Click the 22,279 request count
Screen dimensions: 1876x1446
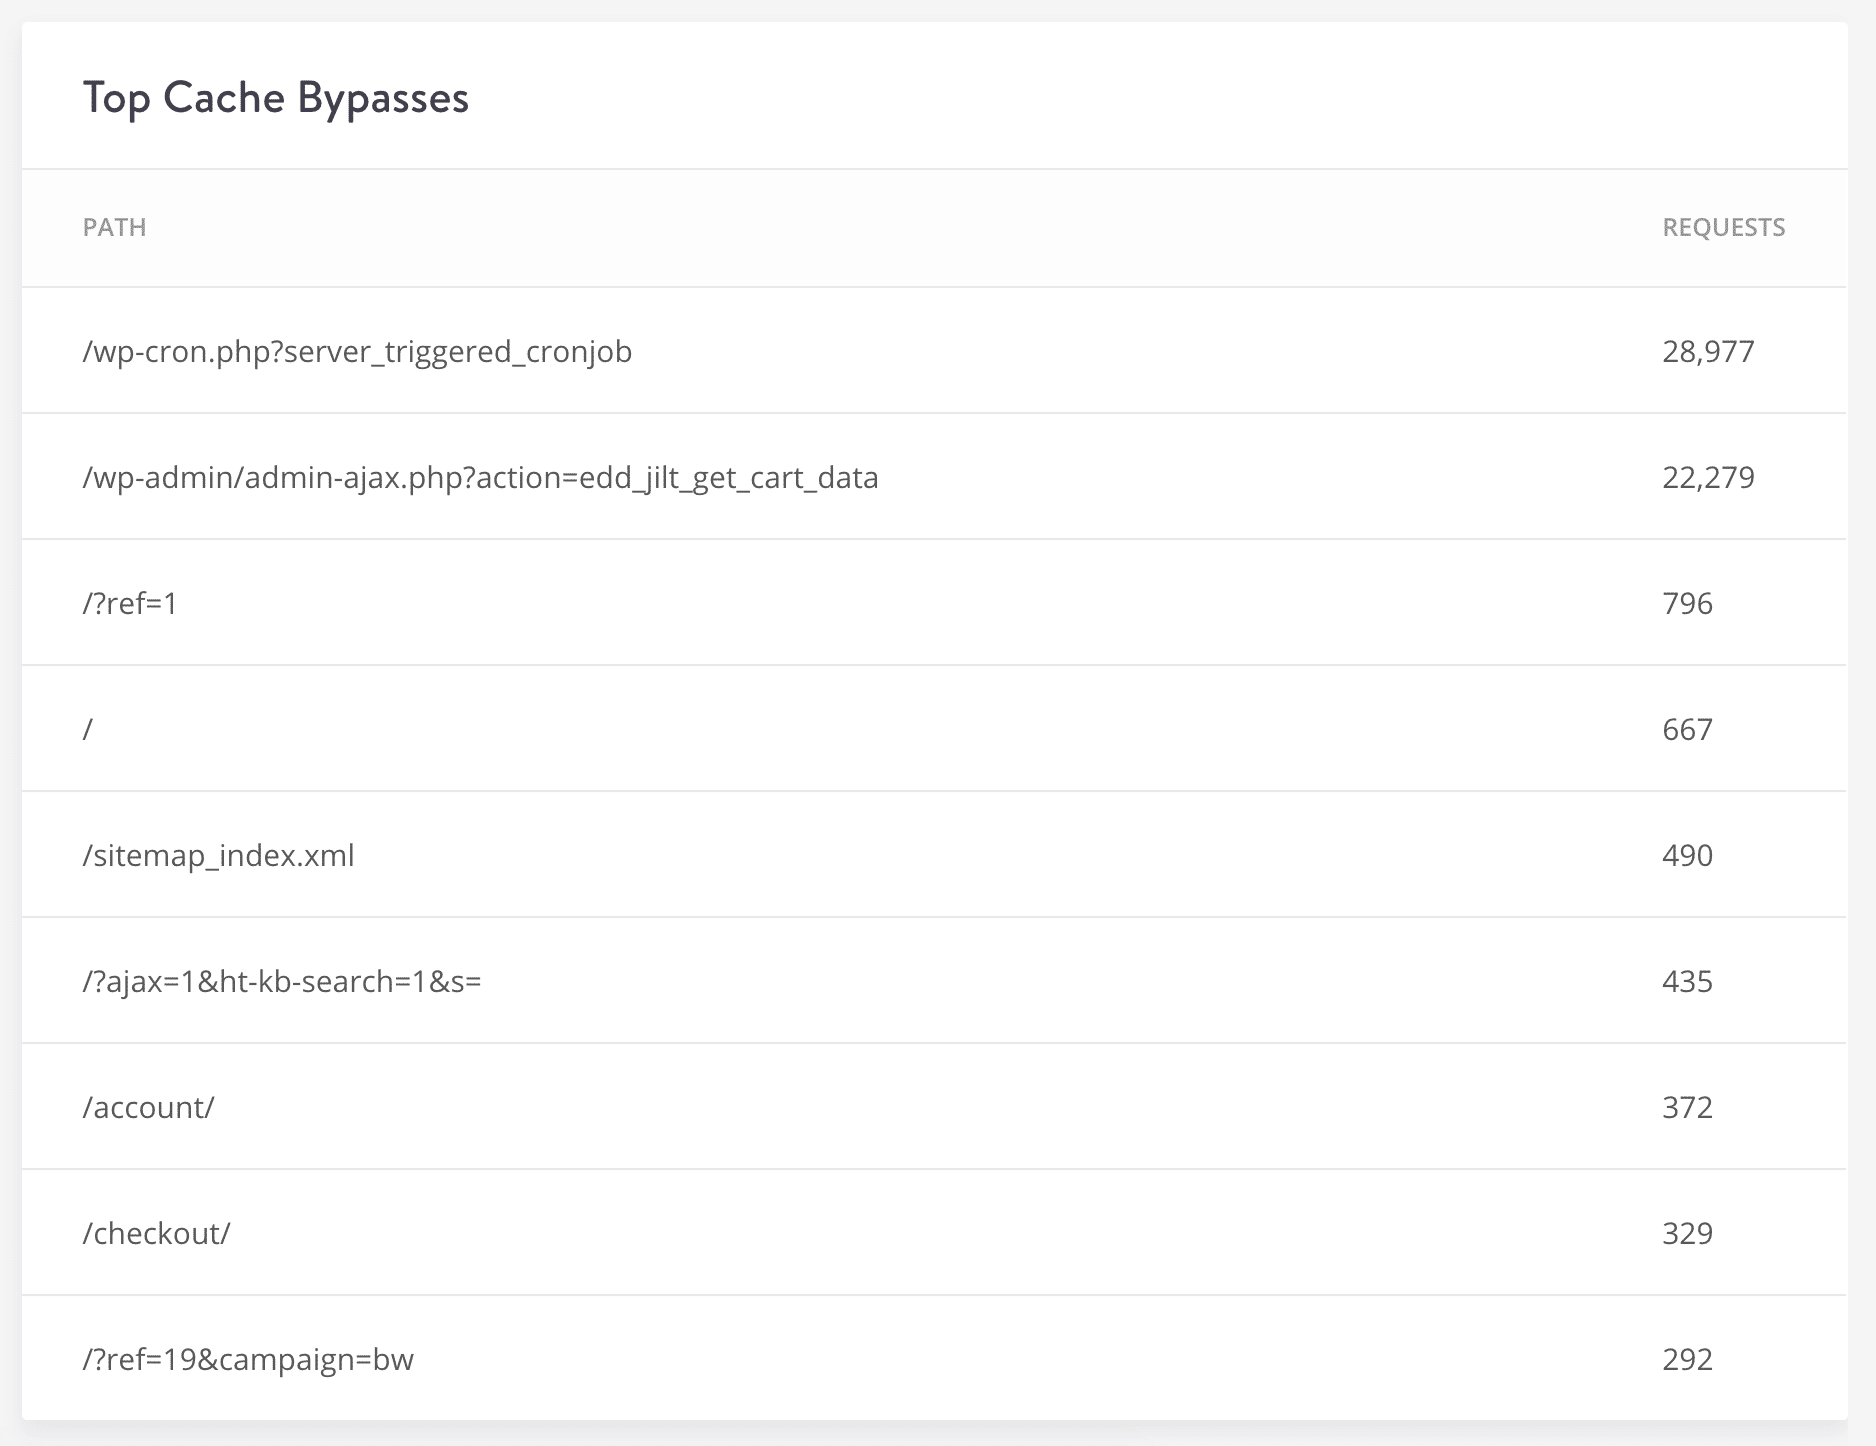[x=1707, y=477]
